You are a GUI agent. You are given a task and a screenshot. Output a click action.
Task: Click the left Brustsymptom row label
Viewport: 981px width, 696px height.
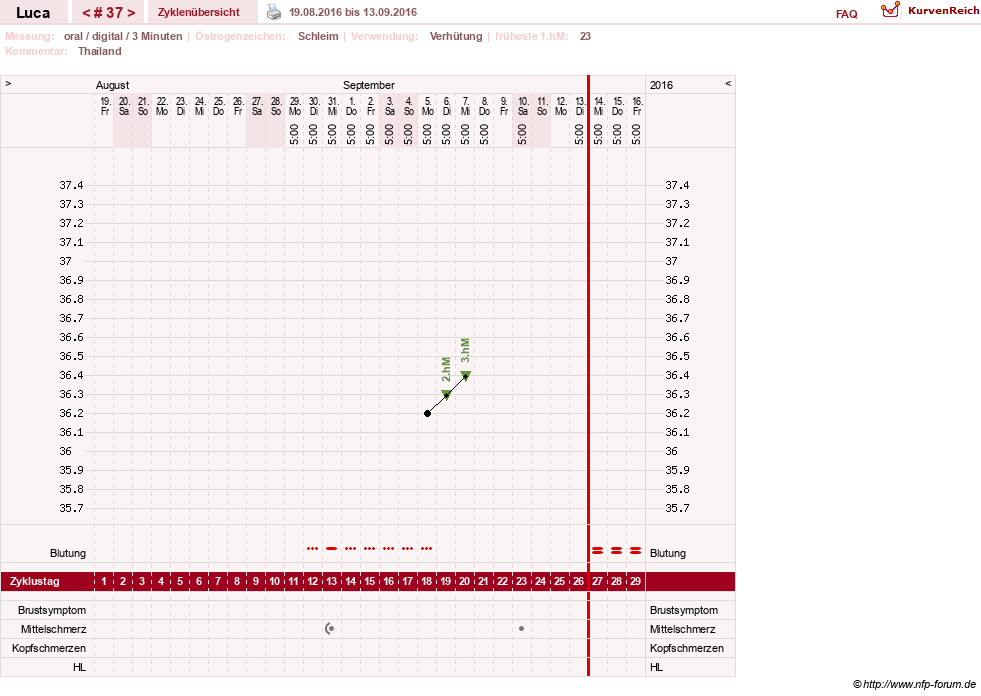coord(52,610)
